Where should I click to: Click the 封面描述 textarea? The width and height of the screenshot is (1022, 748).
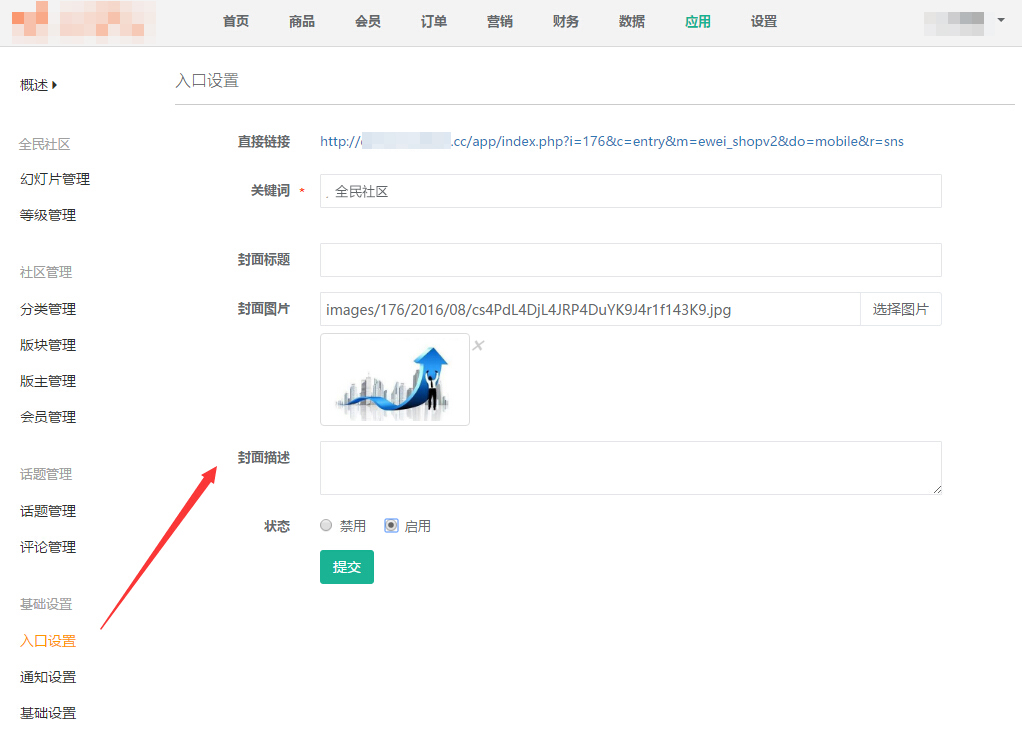(x=630, y=468)
